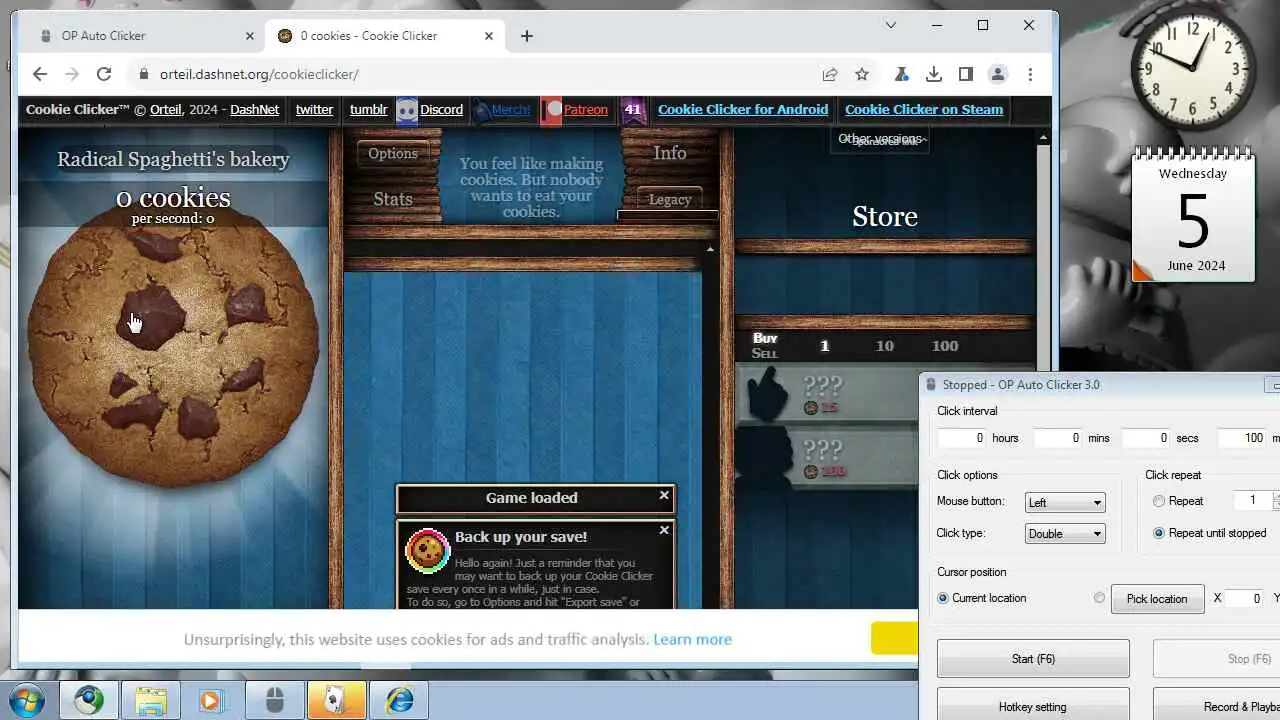Open the extensions flask icon in toolbar

pos(901,74)
